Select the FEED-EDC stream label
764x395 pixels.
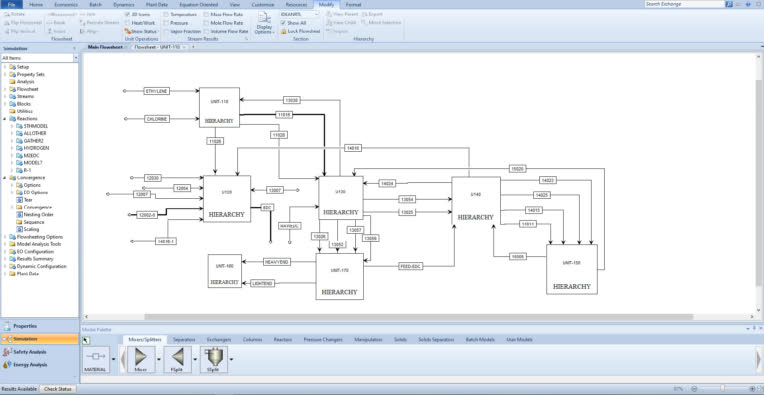pyautogui.click(x=410, y=266)
